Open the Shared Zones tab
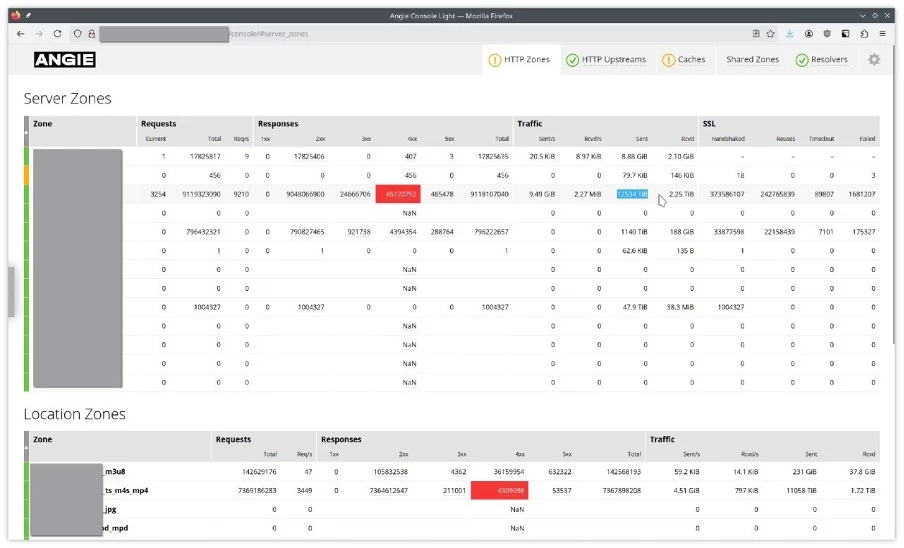The height and width of the screenshot is (548, 904). tap(752, 60)
